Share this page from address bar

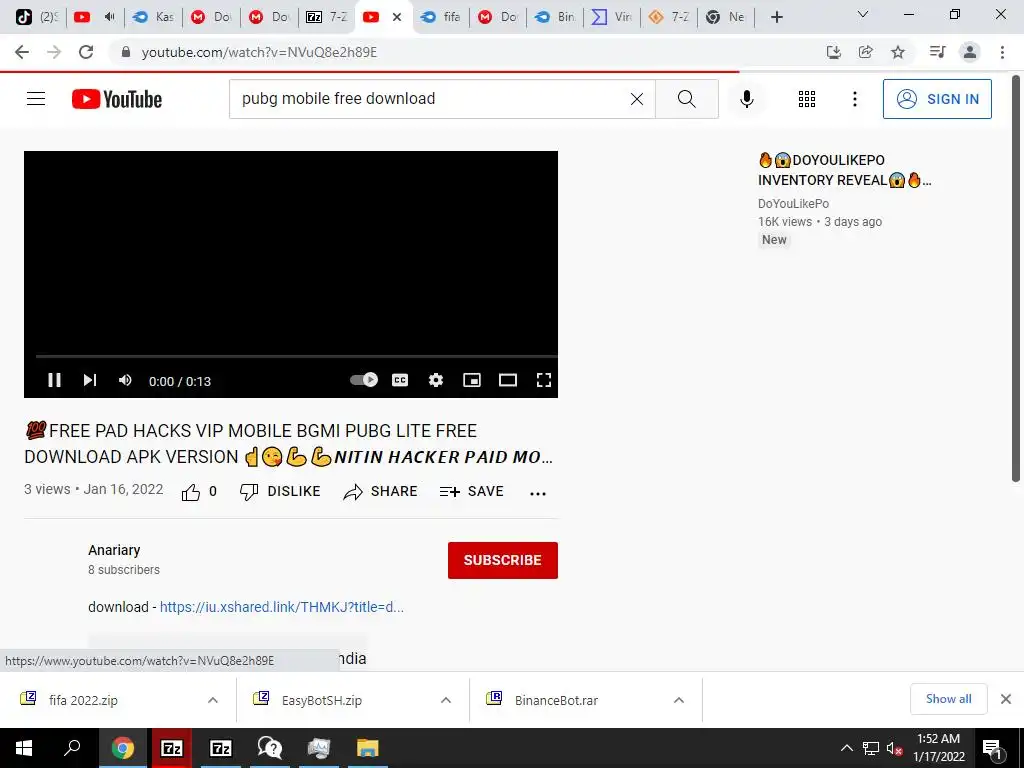tap(866, 52)
